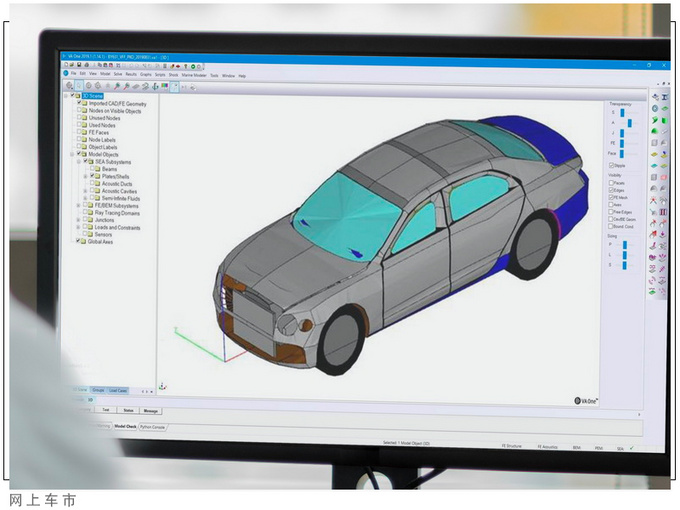Open the Scripts menu
Image resolution: width=680 pixels, height=510 pixels.
tap(160, 75)
